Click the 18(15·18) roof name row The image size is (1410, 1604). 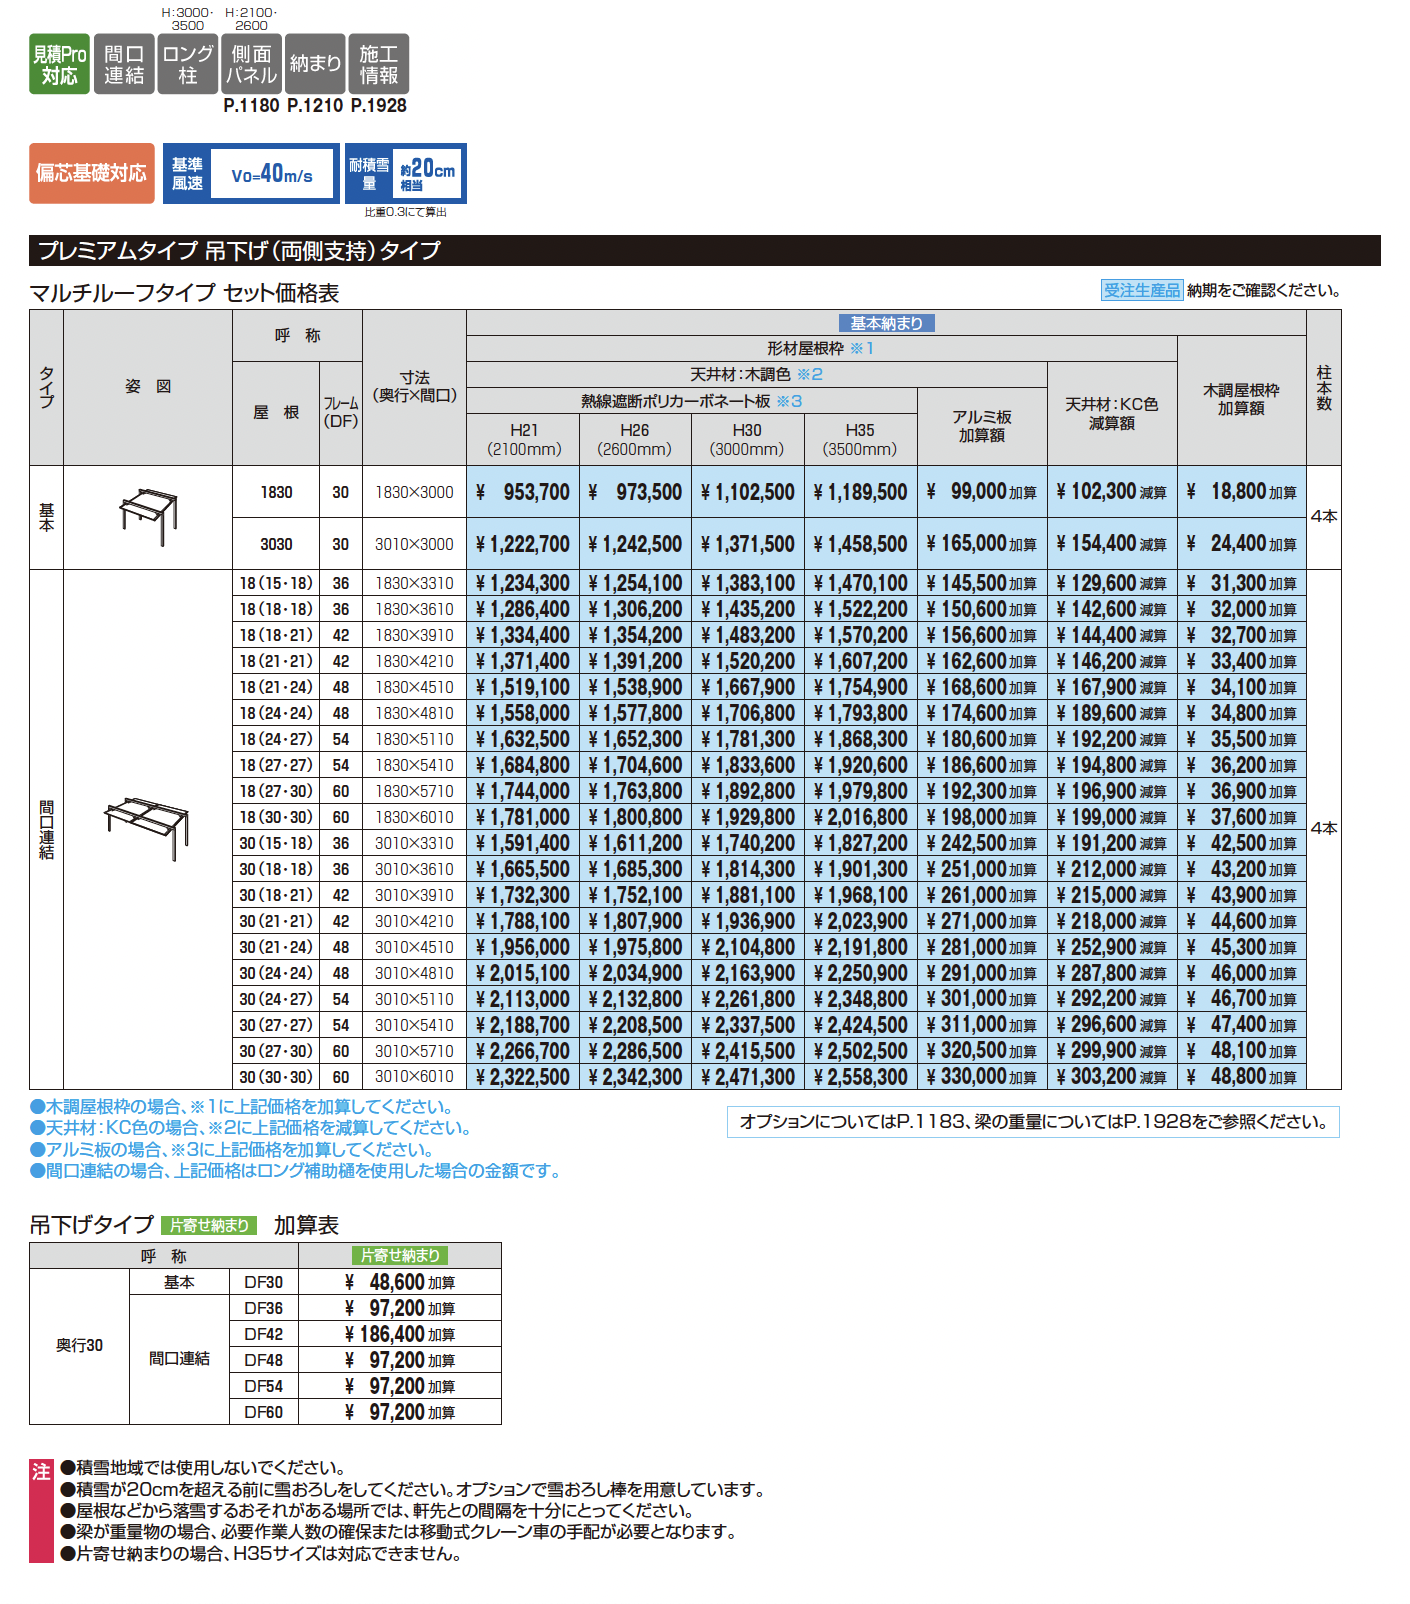pyautogui.click(x=276, y=583)
